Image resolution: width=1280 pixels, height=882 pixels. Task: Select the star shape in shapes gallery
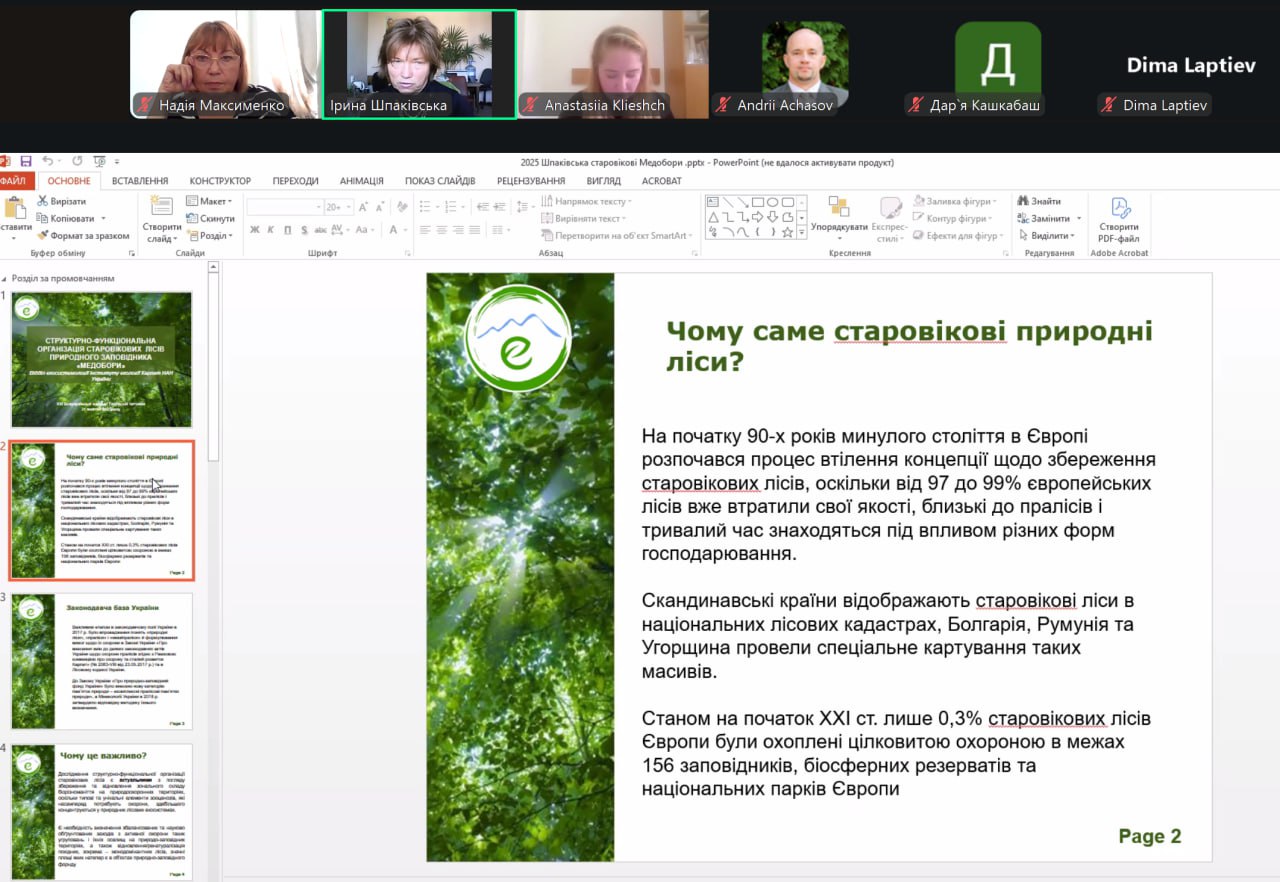pos(788,232)
